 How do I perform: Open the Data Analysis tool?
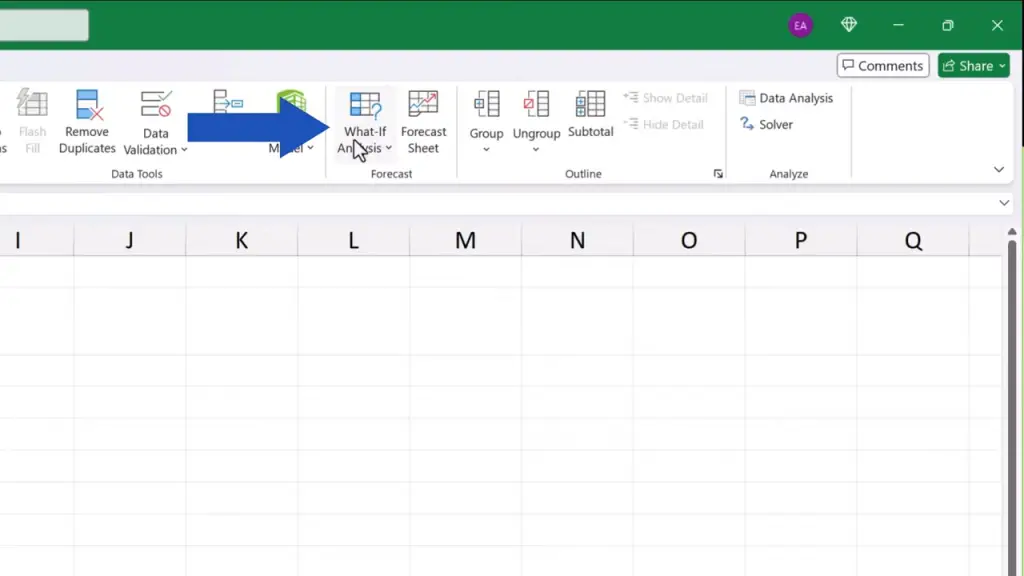(x=786, y=98)
